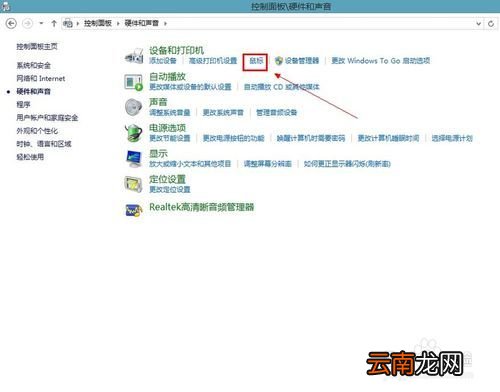Screen dimensions: 500x392
Task: Click 放大或缩小文本和其他项目 link
Action: (190, 164)
